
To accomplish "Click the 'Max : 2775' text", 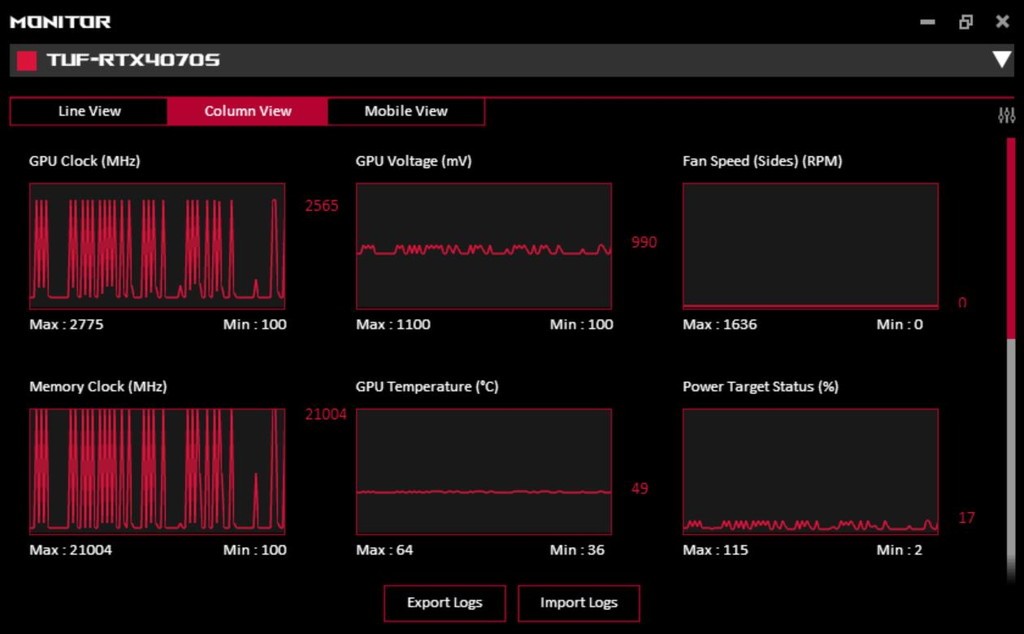I will click(x=66, y=325).
